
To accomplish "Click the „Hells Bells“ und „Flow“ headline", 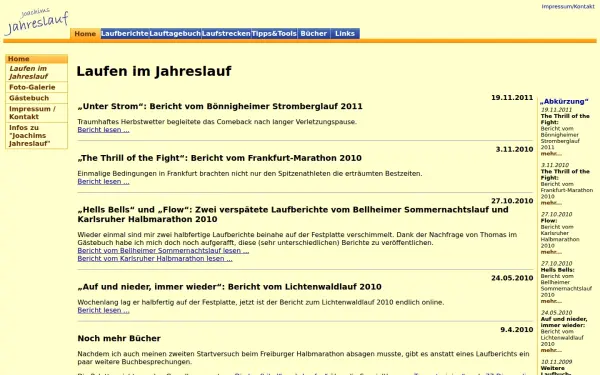I will pyautogui.click(x=293, y=214).
